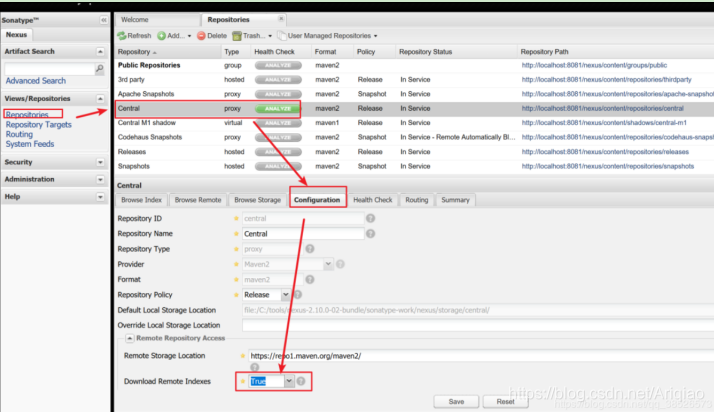The height and width of the screenshot is (412, 714).
Task: Click Override Local Storage Location field
Action: point(478,325)
